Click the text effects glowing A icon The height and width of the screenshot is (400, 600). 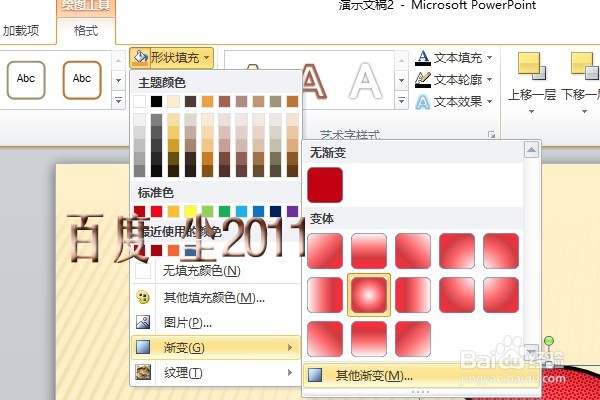coord(423,102)
